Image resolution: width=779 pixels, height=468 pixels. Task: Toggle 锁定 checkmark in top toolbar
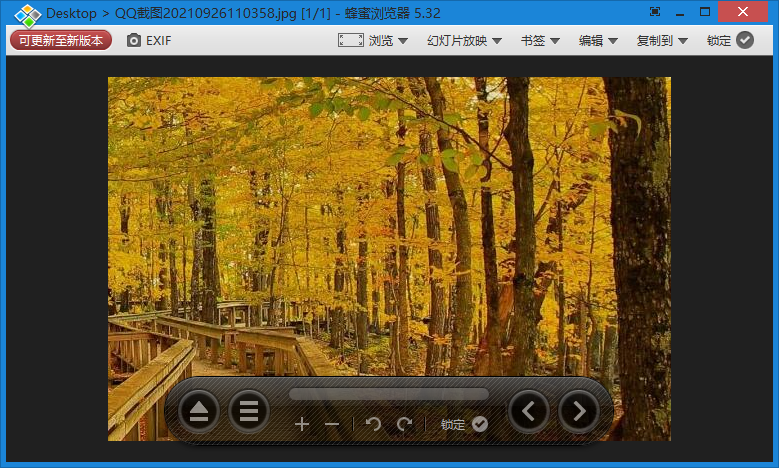(x=744, y=41)
